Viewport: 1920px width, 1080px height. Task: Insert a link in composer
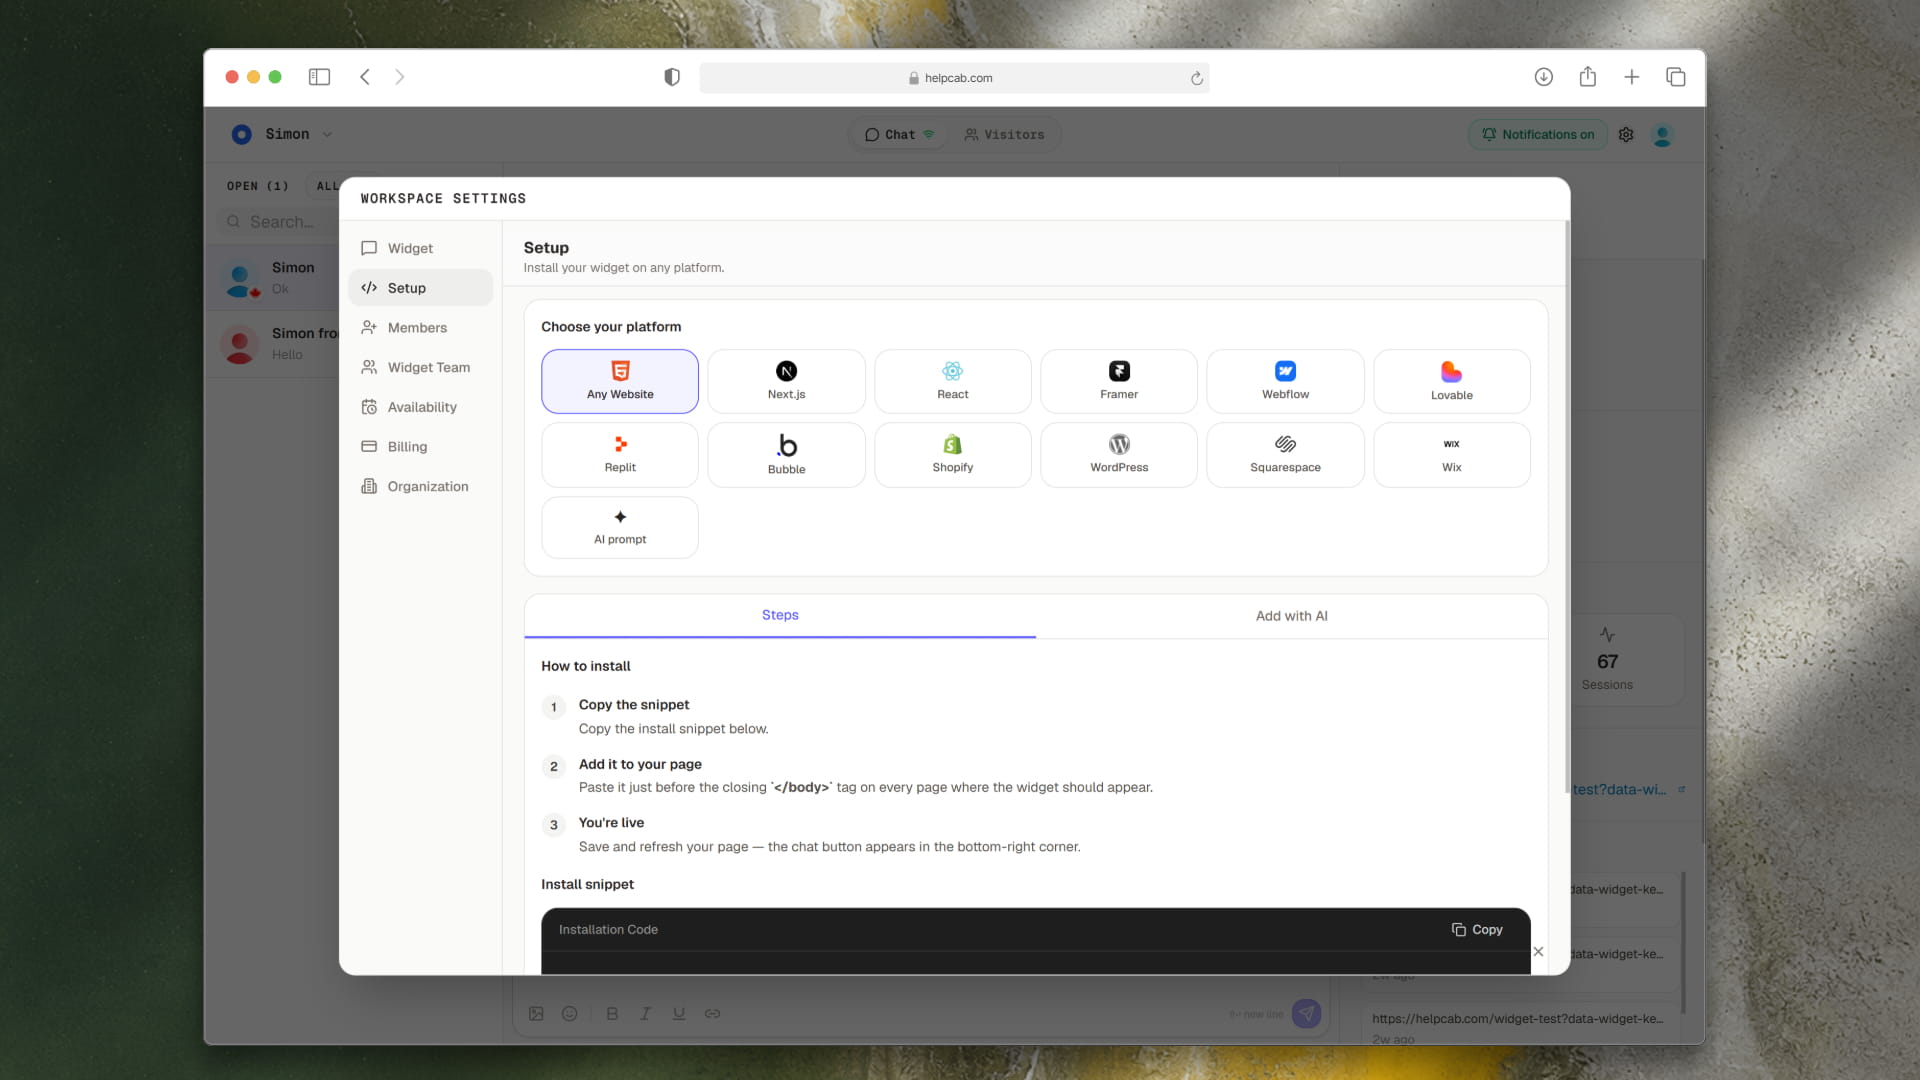tap(712, 1013)
